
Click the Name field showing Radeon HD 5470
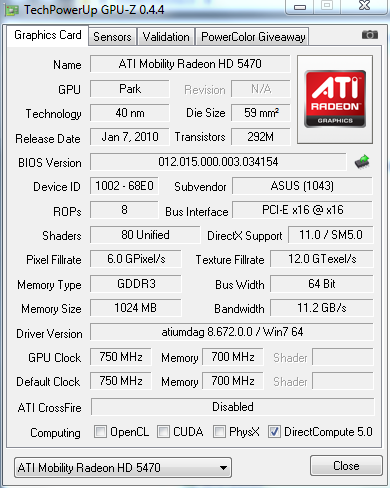pos(190,64)
